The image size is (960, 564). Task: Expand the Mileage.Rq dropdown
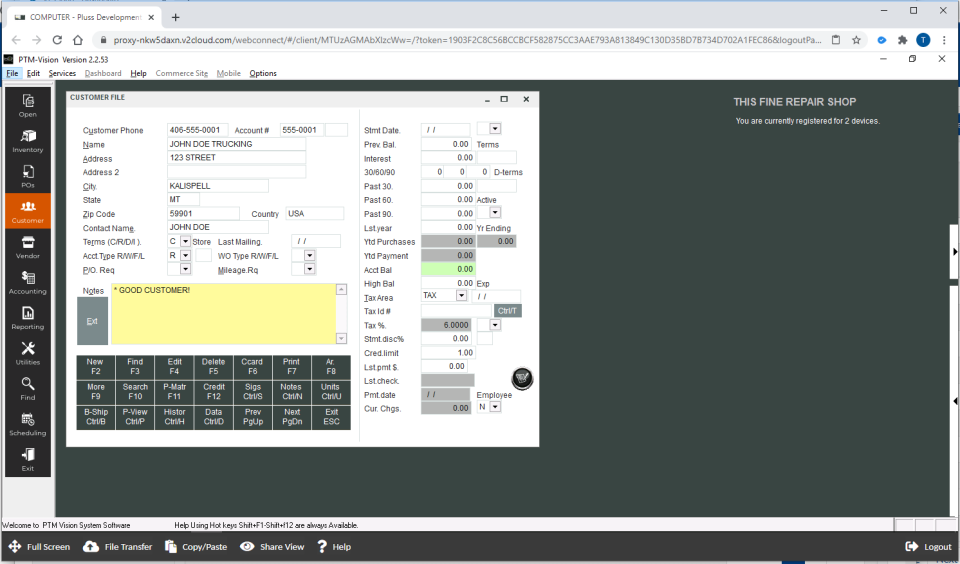309,269
